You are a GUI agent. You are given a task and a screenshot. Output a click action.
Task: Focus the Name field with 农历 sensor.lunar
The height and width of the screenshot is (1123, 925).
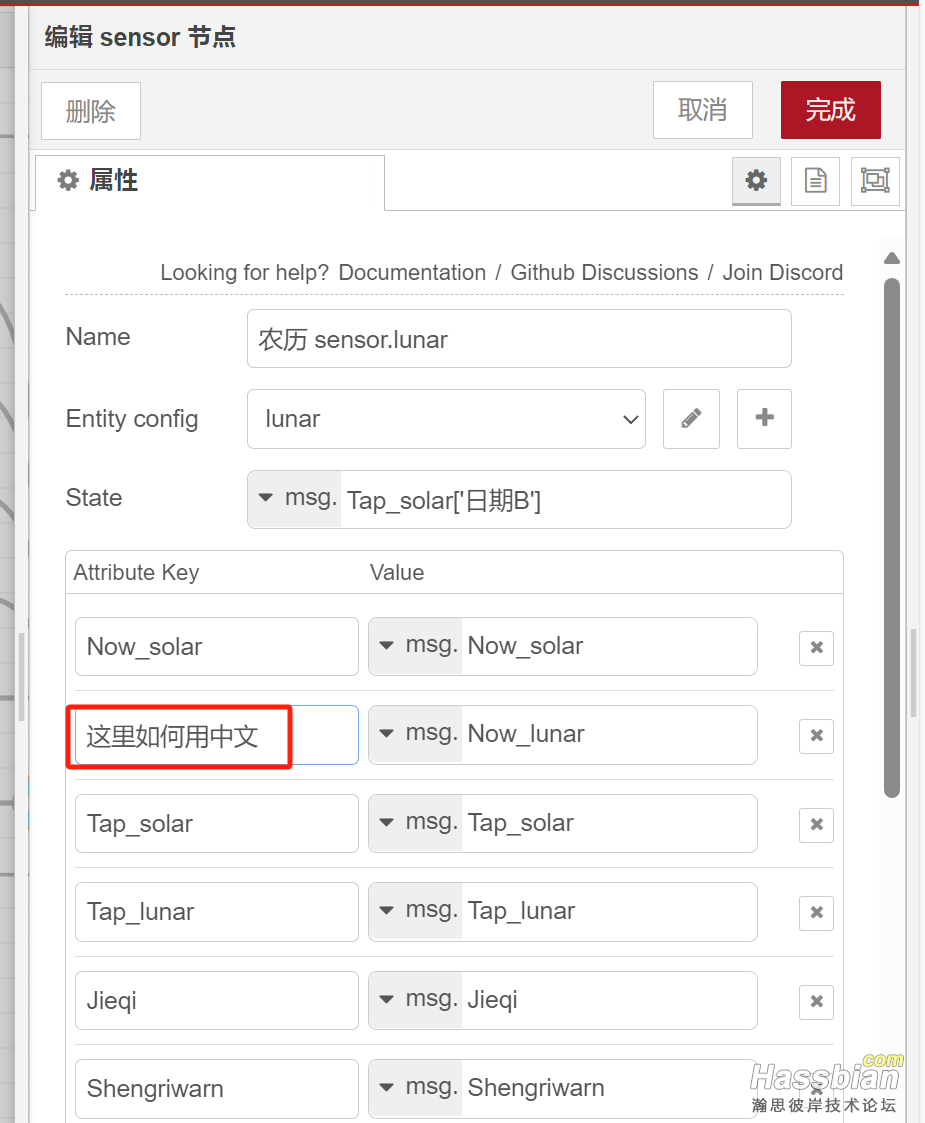coord(519,339)
